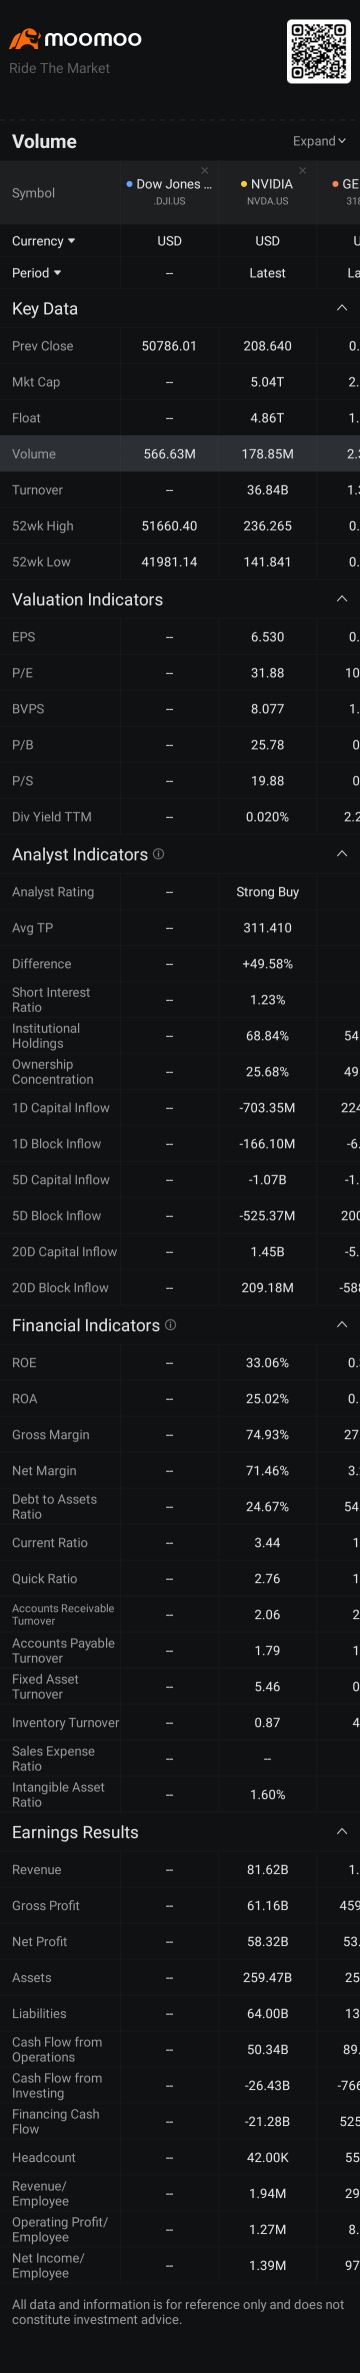Image resolution: width=360 pixels, height=2373 pixels.
Task: Open the Period dropdown
Action: 37,273
